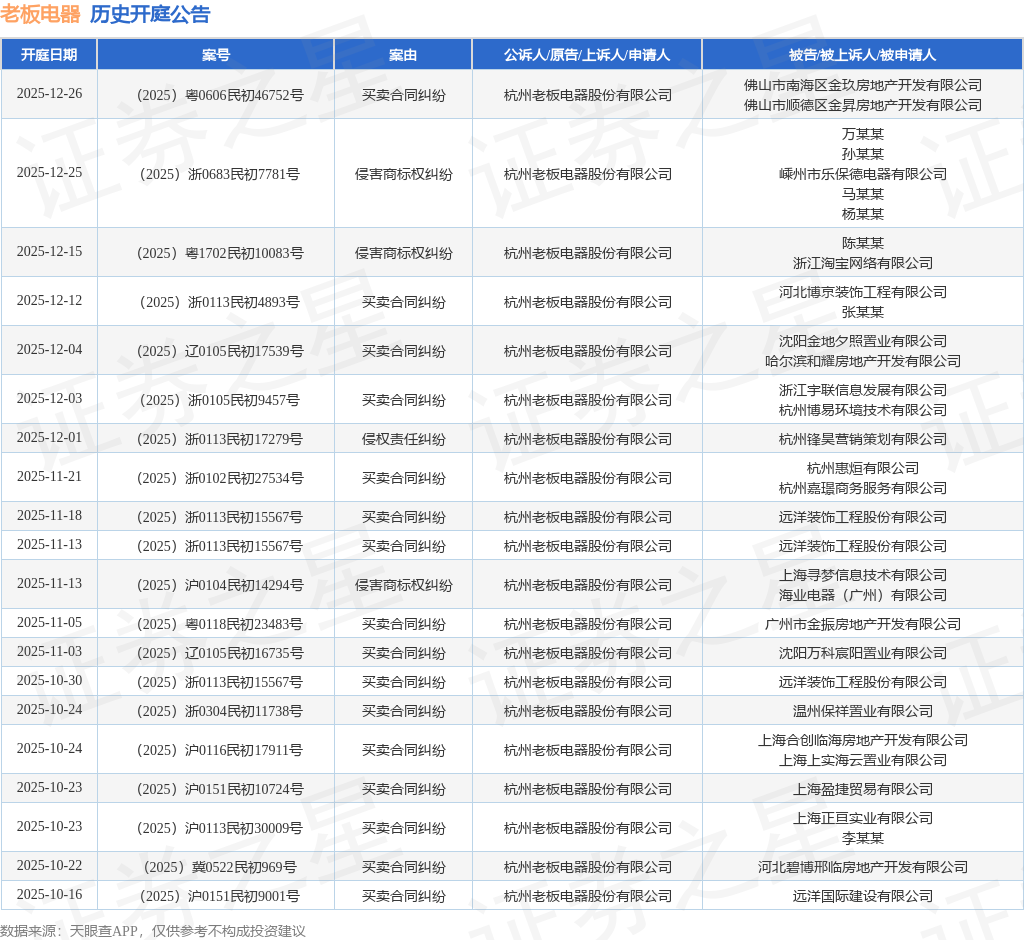The image size is (1024, 940).
Task: Click date cell 2025-12-01
Action: click(x=50, y=438)
